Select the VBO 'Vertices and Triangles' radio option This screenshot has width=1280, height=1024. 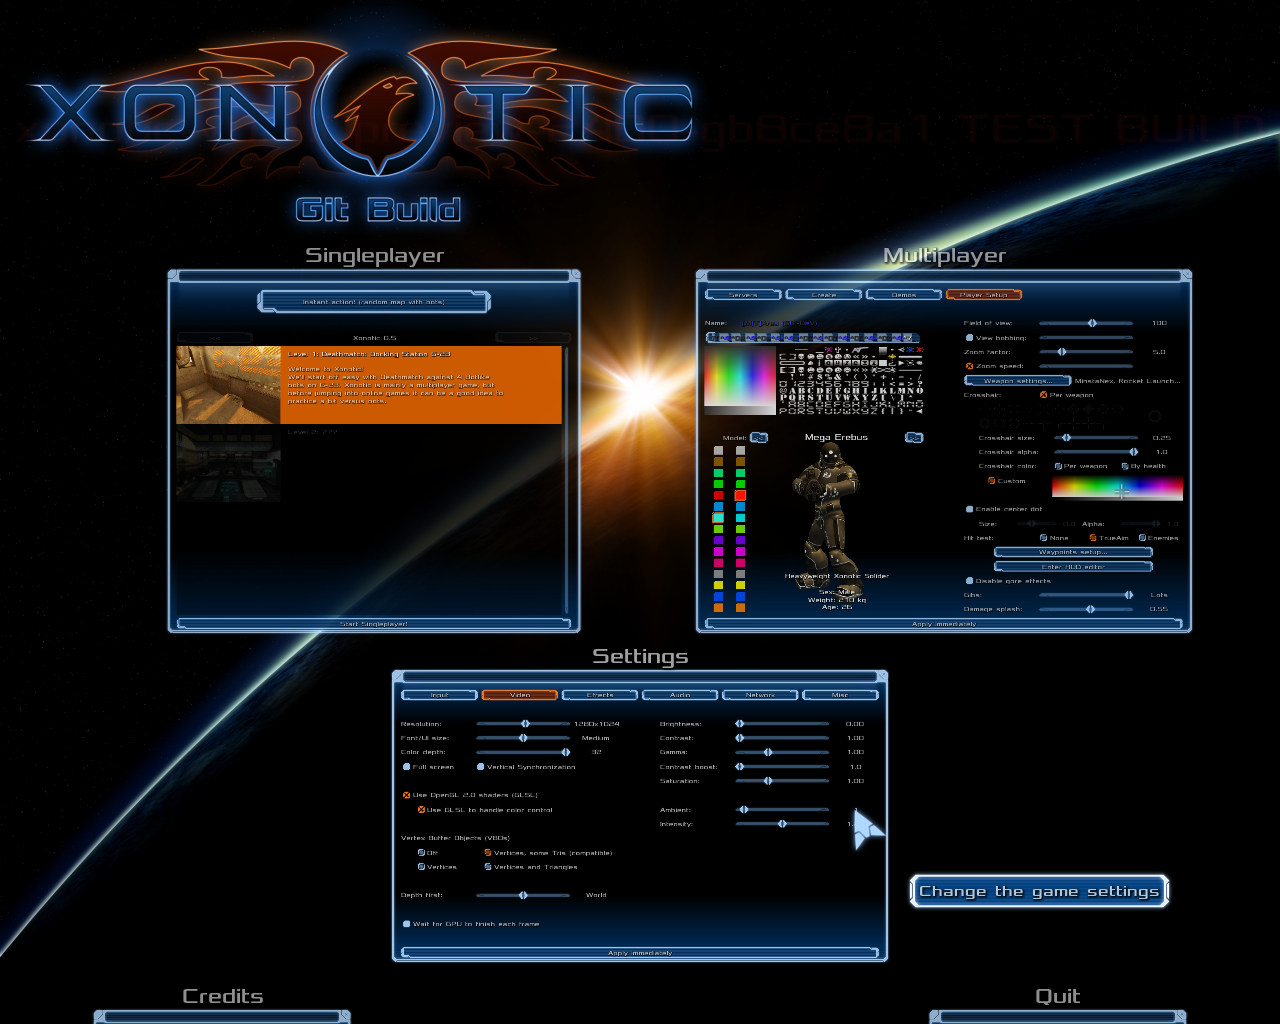(488, 867)
